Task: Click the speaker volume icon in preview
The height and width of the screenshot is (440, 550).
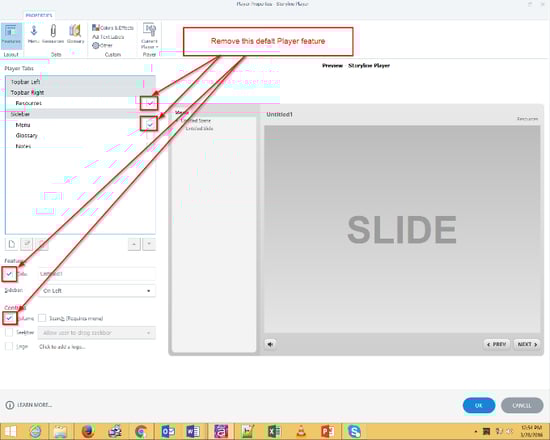Action: [x=270, y=344]
